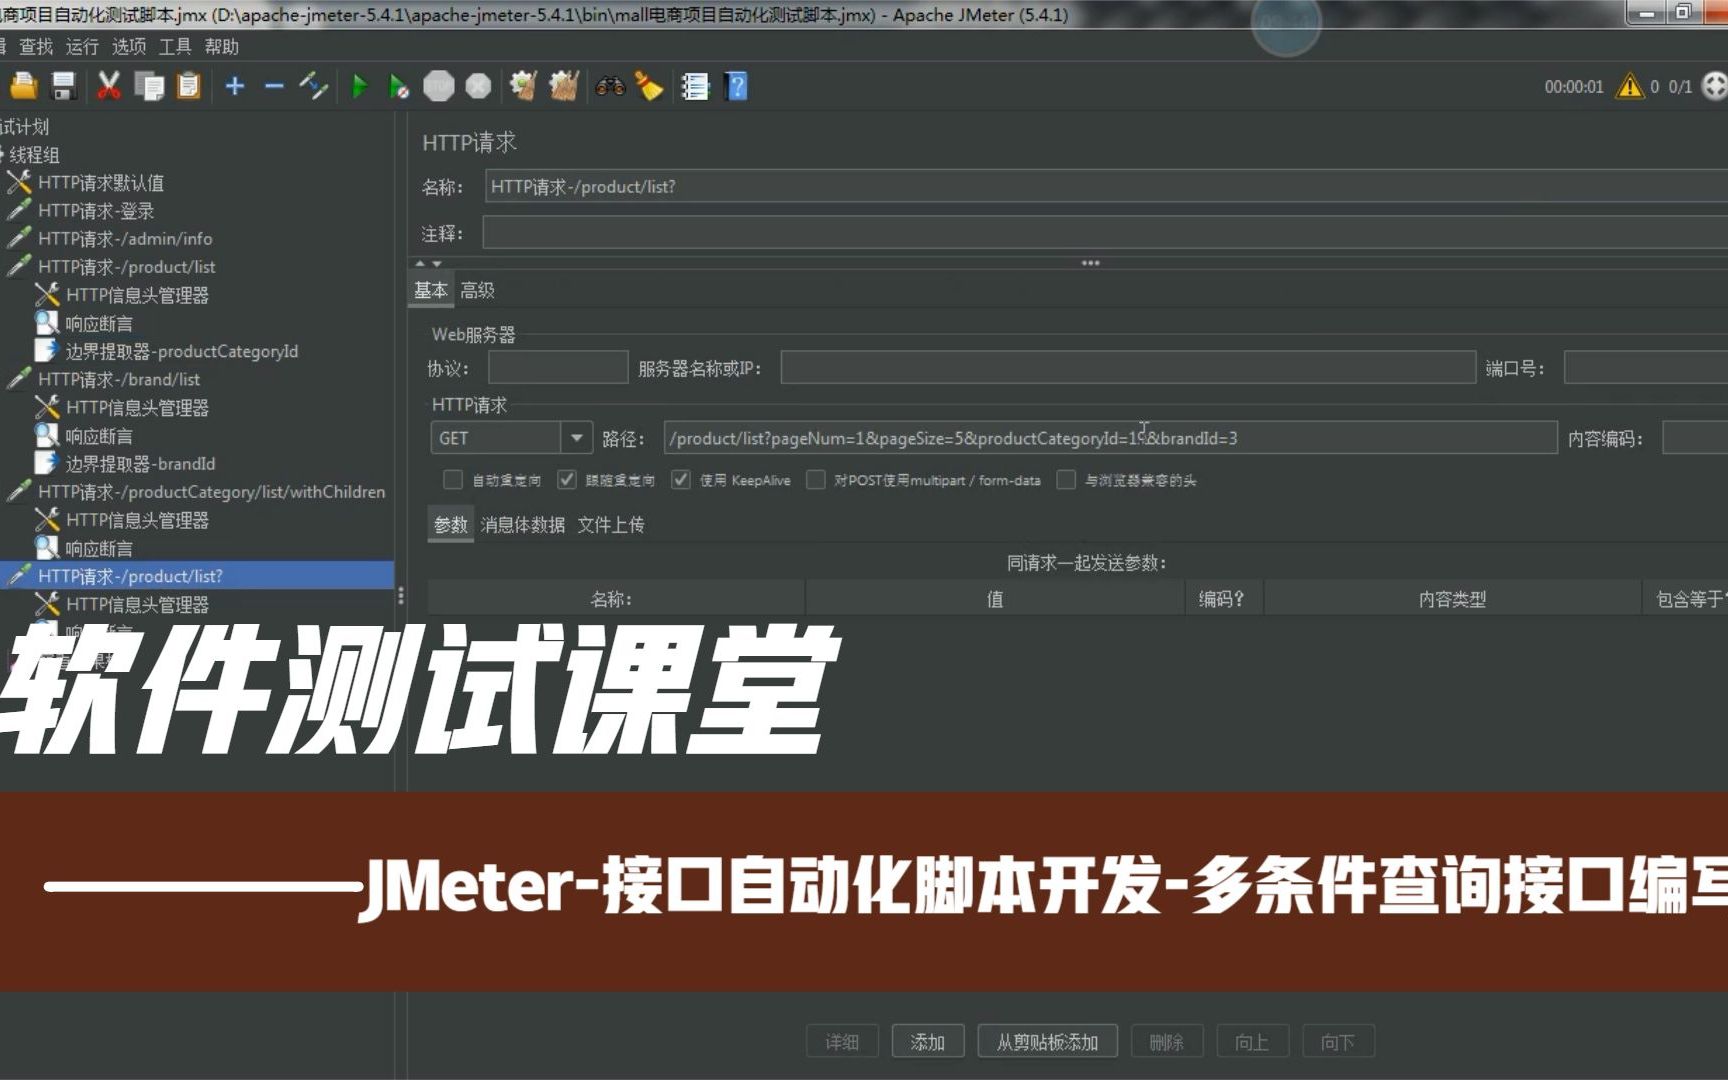Click the 路径 path field
1728x1080 pixels.
click(1110, 438)
